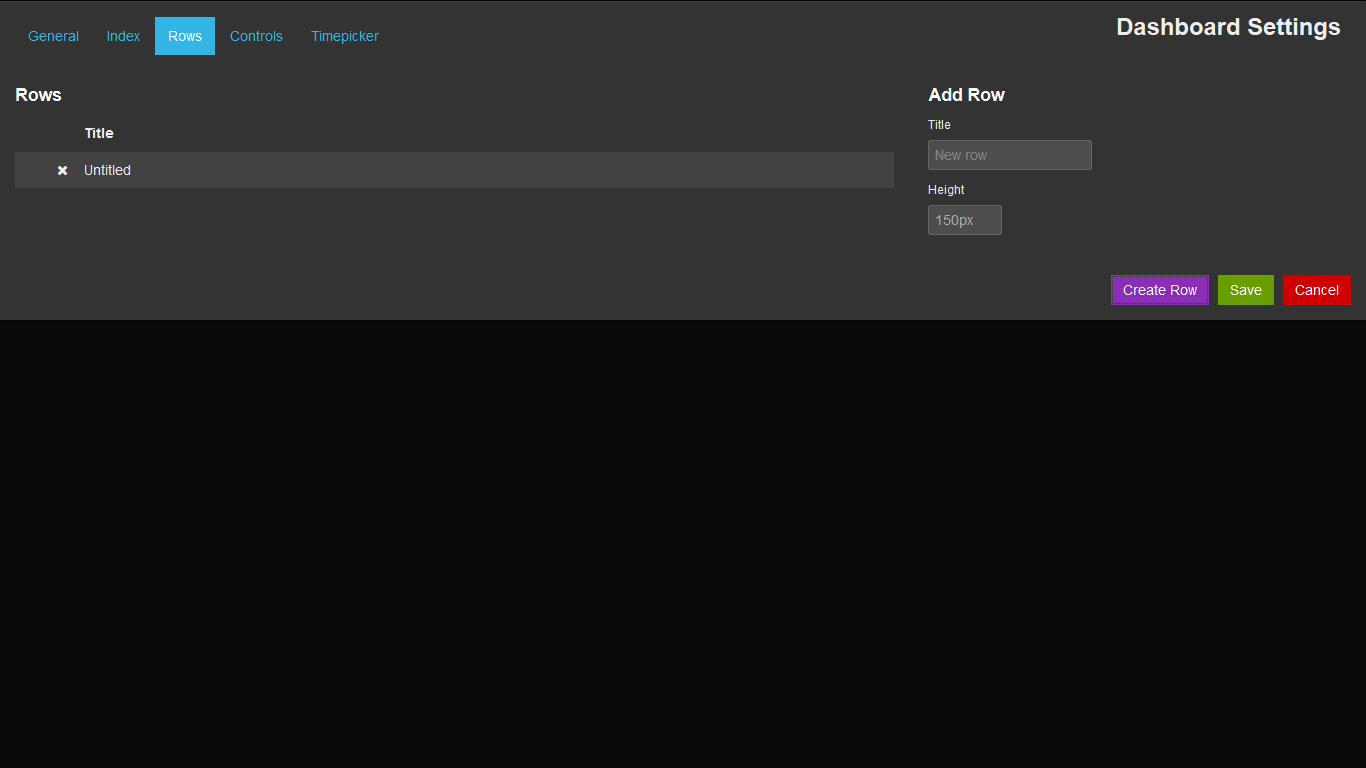Image resolution: width=1366 pixels, height=768 pixels.
Task: Click the Create Row button
Action: [1160, 290]
